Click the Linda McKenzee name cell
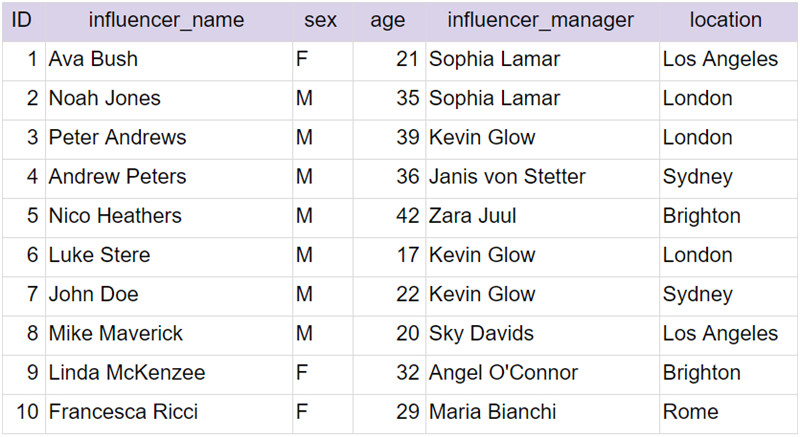 click(x=169, y=375)
